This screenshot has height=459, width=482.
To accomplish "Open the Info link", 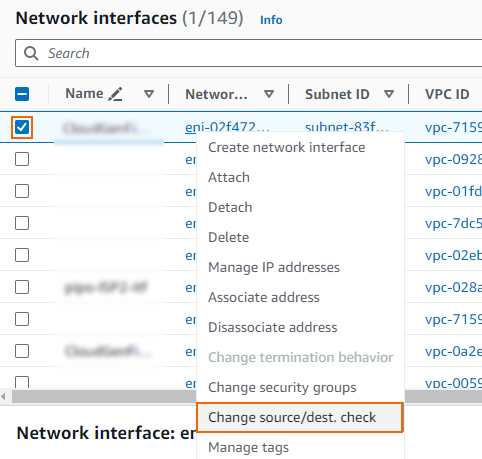I will 271,20.
